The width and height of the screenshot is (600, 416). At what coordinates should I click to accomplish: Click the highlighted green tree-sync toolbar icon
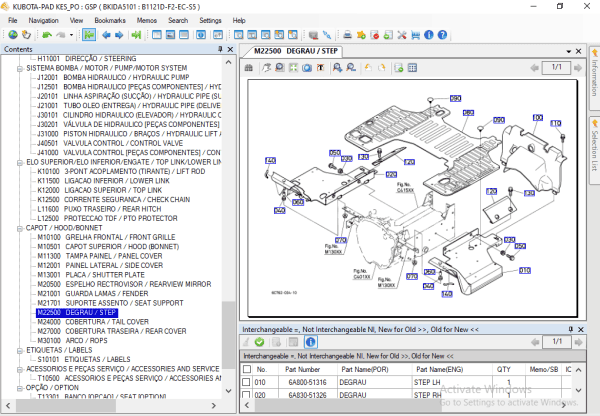pyautogui.click(x=89, y=35)
